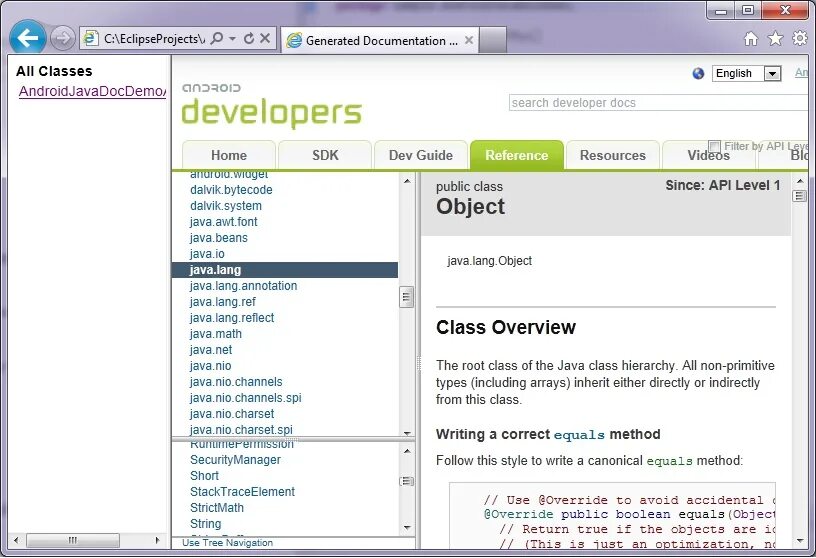Go to the browser Home page icon
Image resolution: width=816 pixels, height=558 pixels.
point(751,39)
